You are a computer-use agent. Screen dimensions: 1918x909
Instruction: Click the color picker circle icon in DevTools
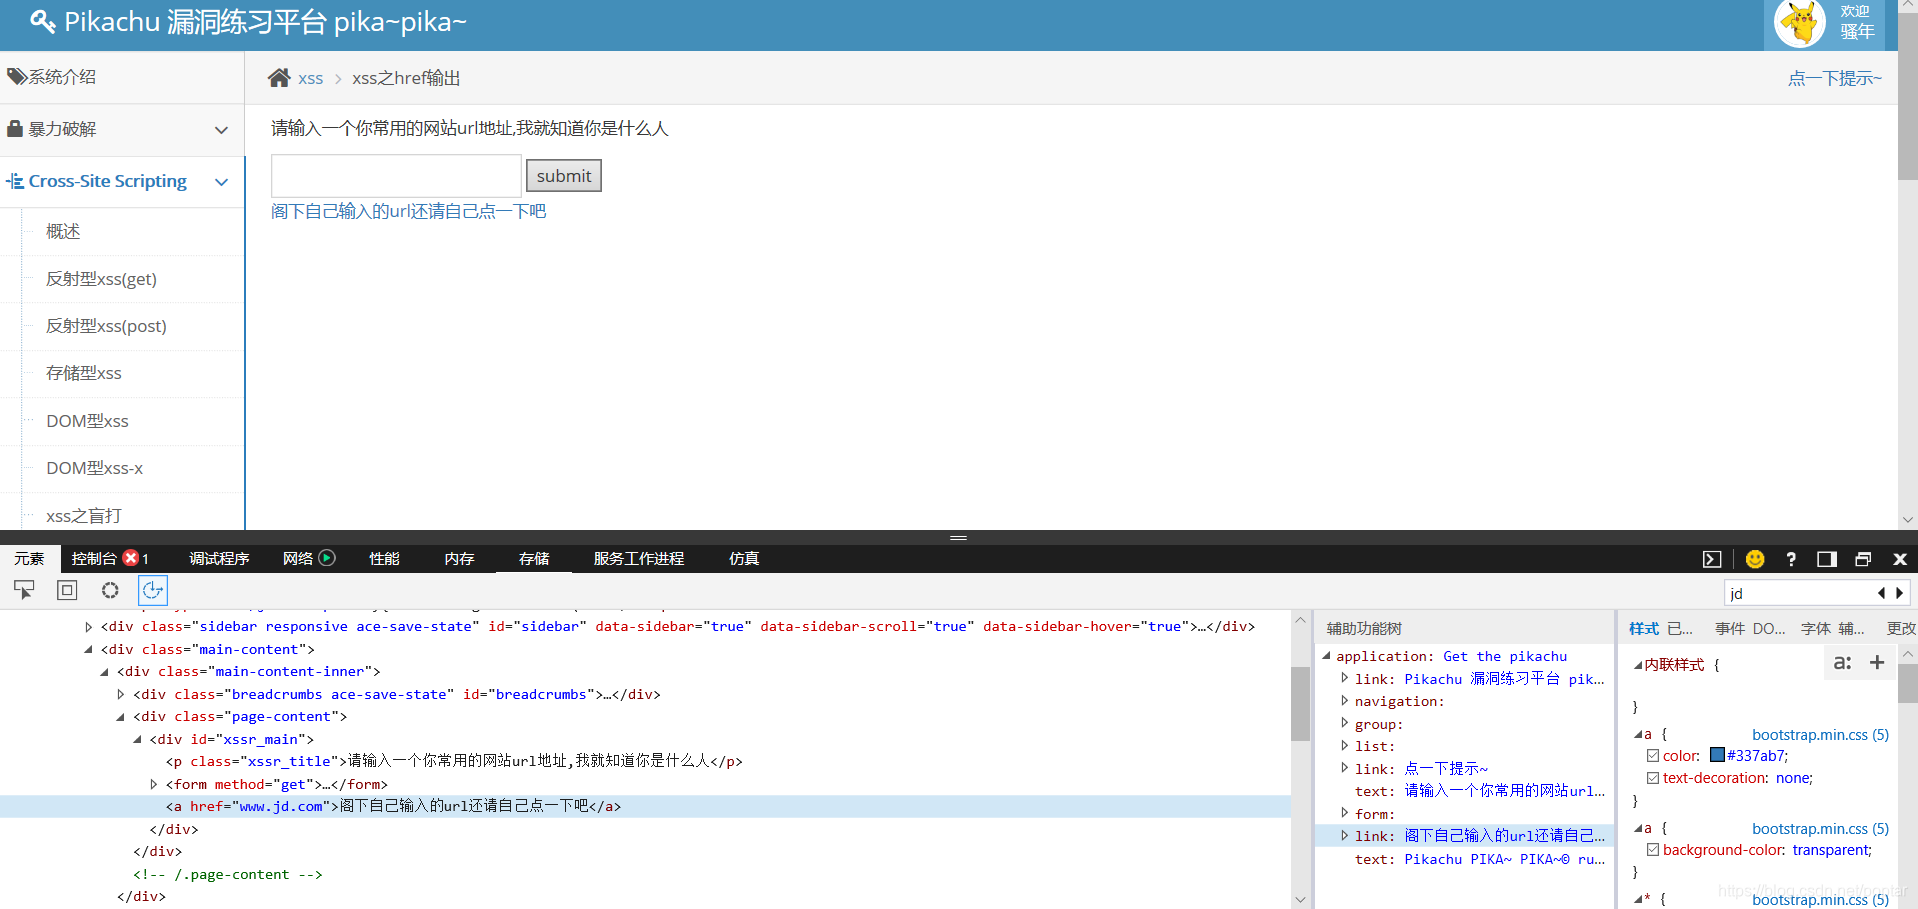tap(110, 590)
